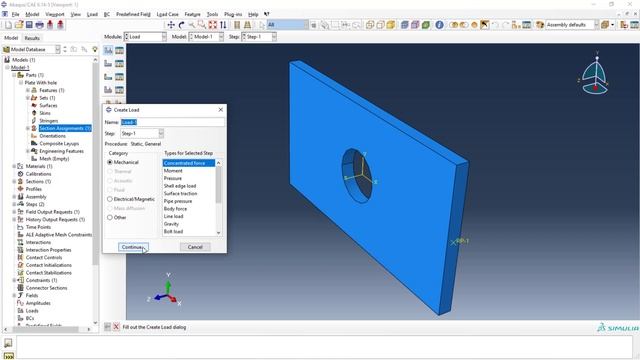Switch to the Model tab
The width and height of the screenshot is (640, 360).
(x=11, y=38)
